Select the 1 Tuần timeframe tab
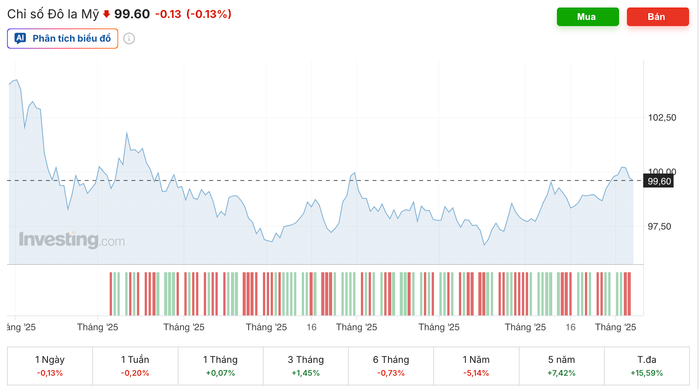Screen dimensions: 700x389 pyautogui.click(x=135, y=366)
